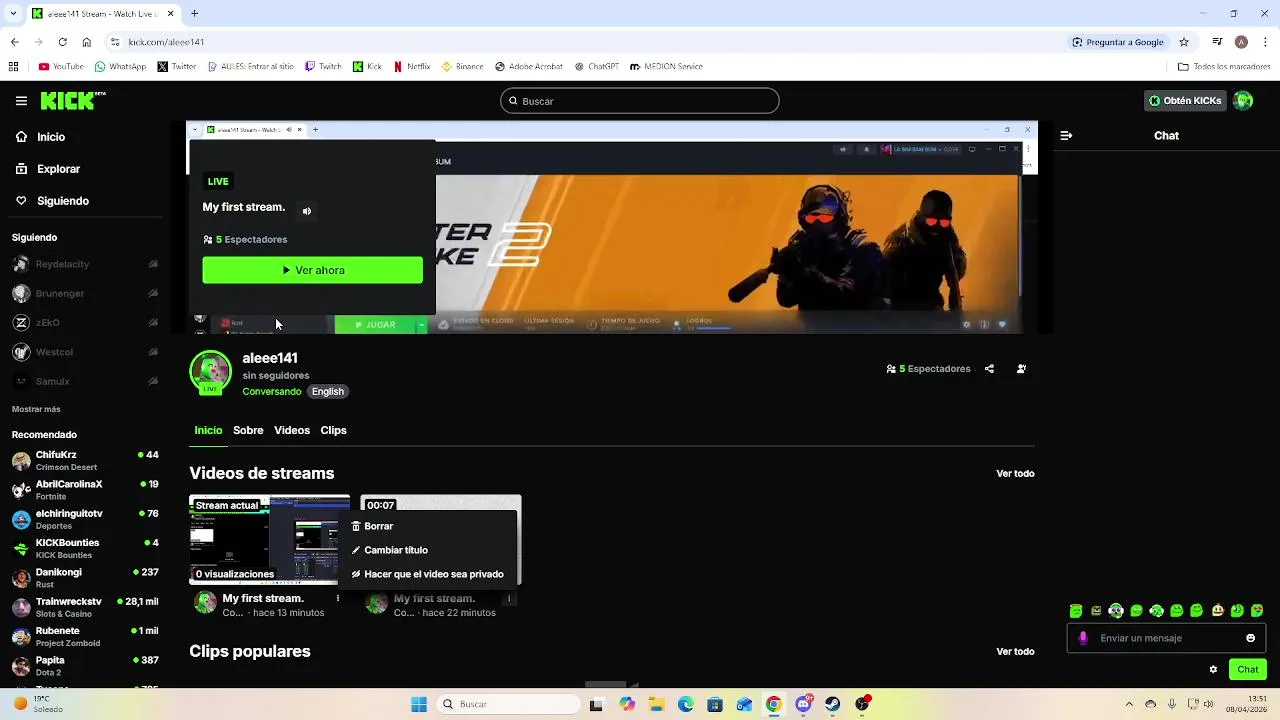Focus the Kick Buscar search field
Viewport: 1280px width, 720px height.
pyautogui.click(x=640, y=101)
